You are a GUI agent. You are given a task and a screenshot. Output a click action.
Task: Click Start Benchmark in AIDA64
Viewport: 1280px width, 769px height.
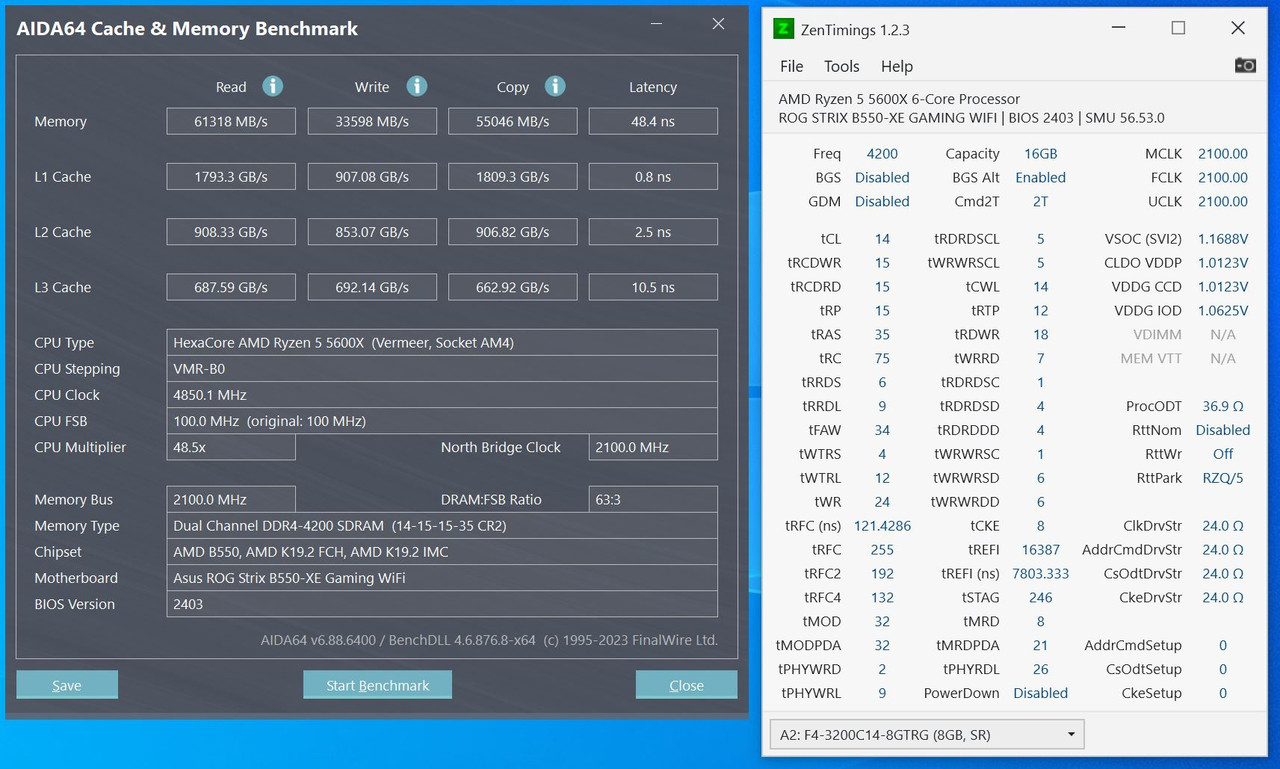pos(377,685)
